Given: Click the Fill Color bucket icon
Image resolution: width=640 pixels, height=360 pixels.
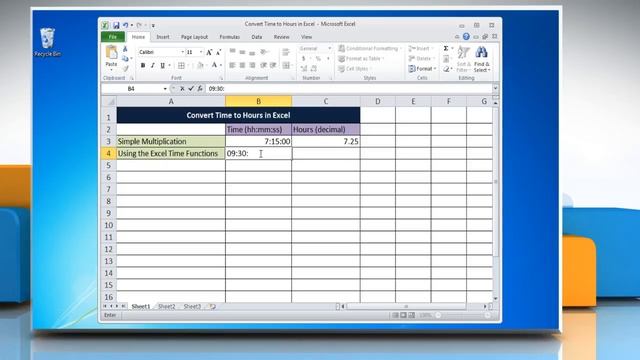Looking at the screenshot, I should point(200,65).
